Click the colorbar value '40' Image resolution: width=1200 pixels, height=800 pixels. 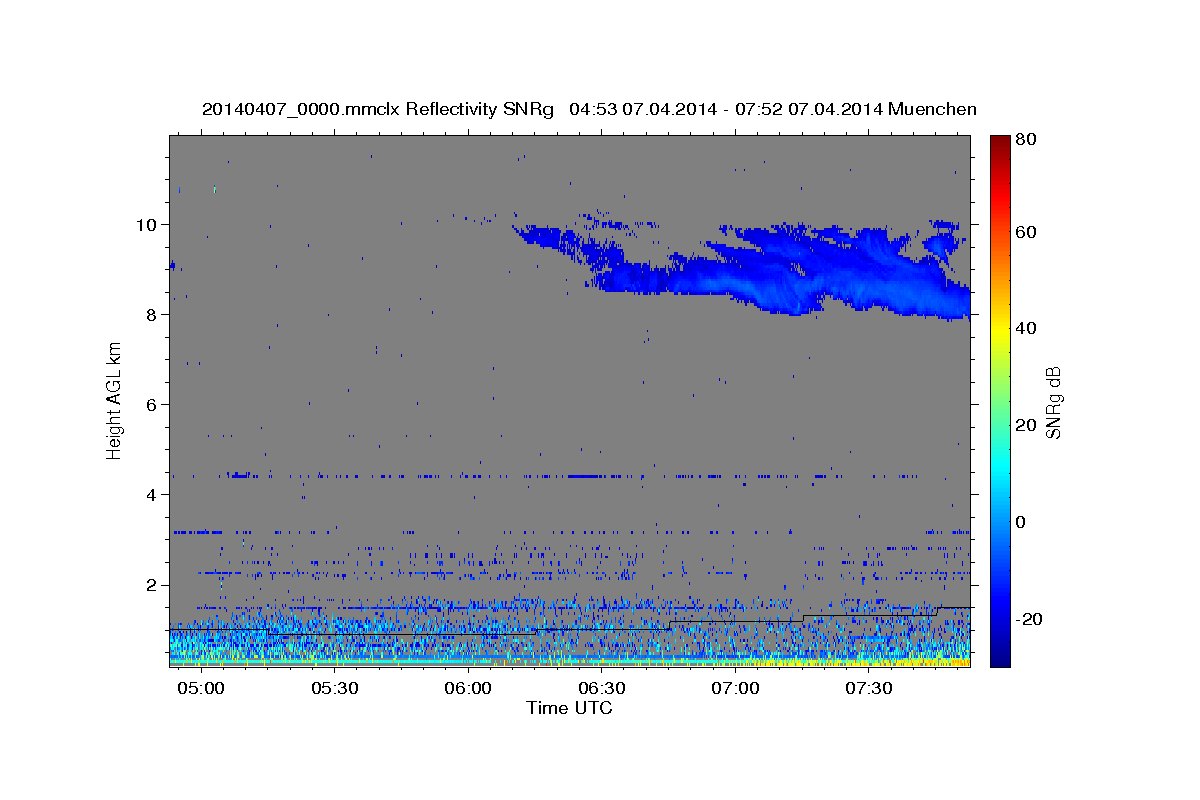coord(1025,328)
